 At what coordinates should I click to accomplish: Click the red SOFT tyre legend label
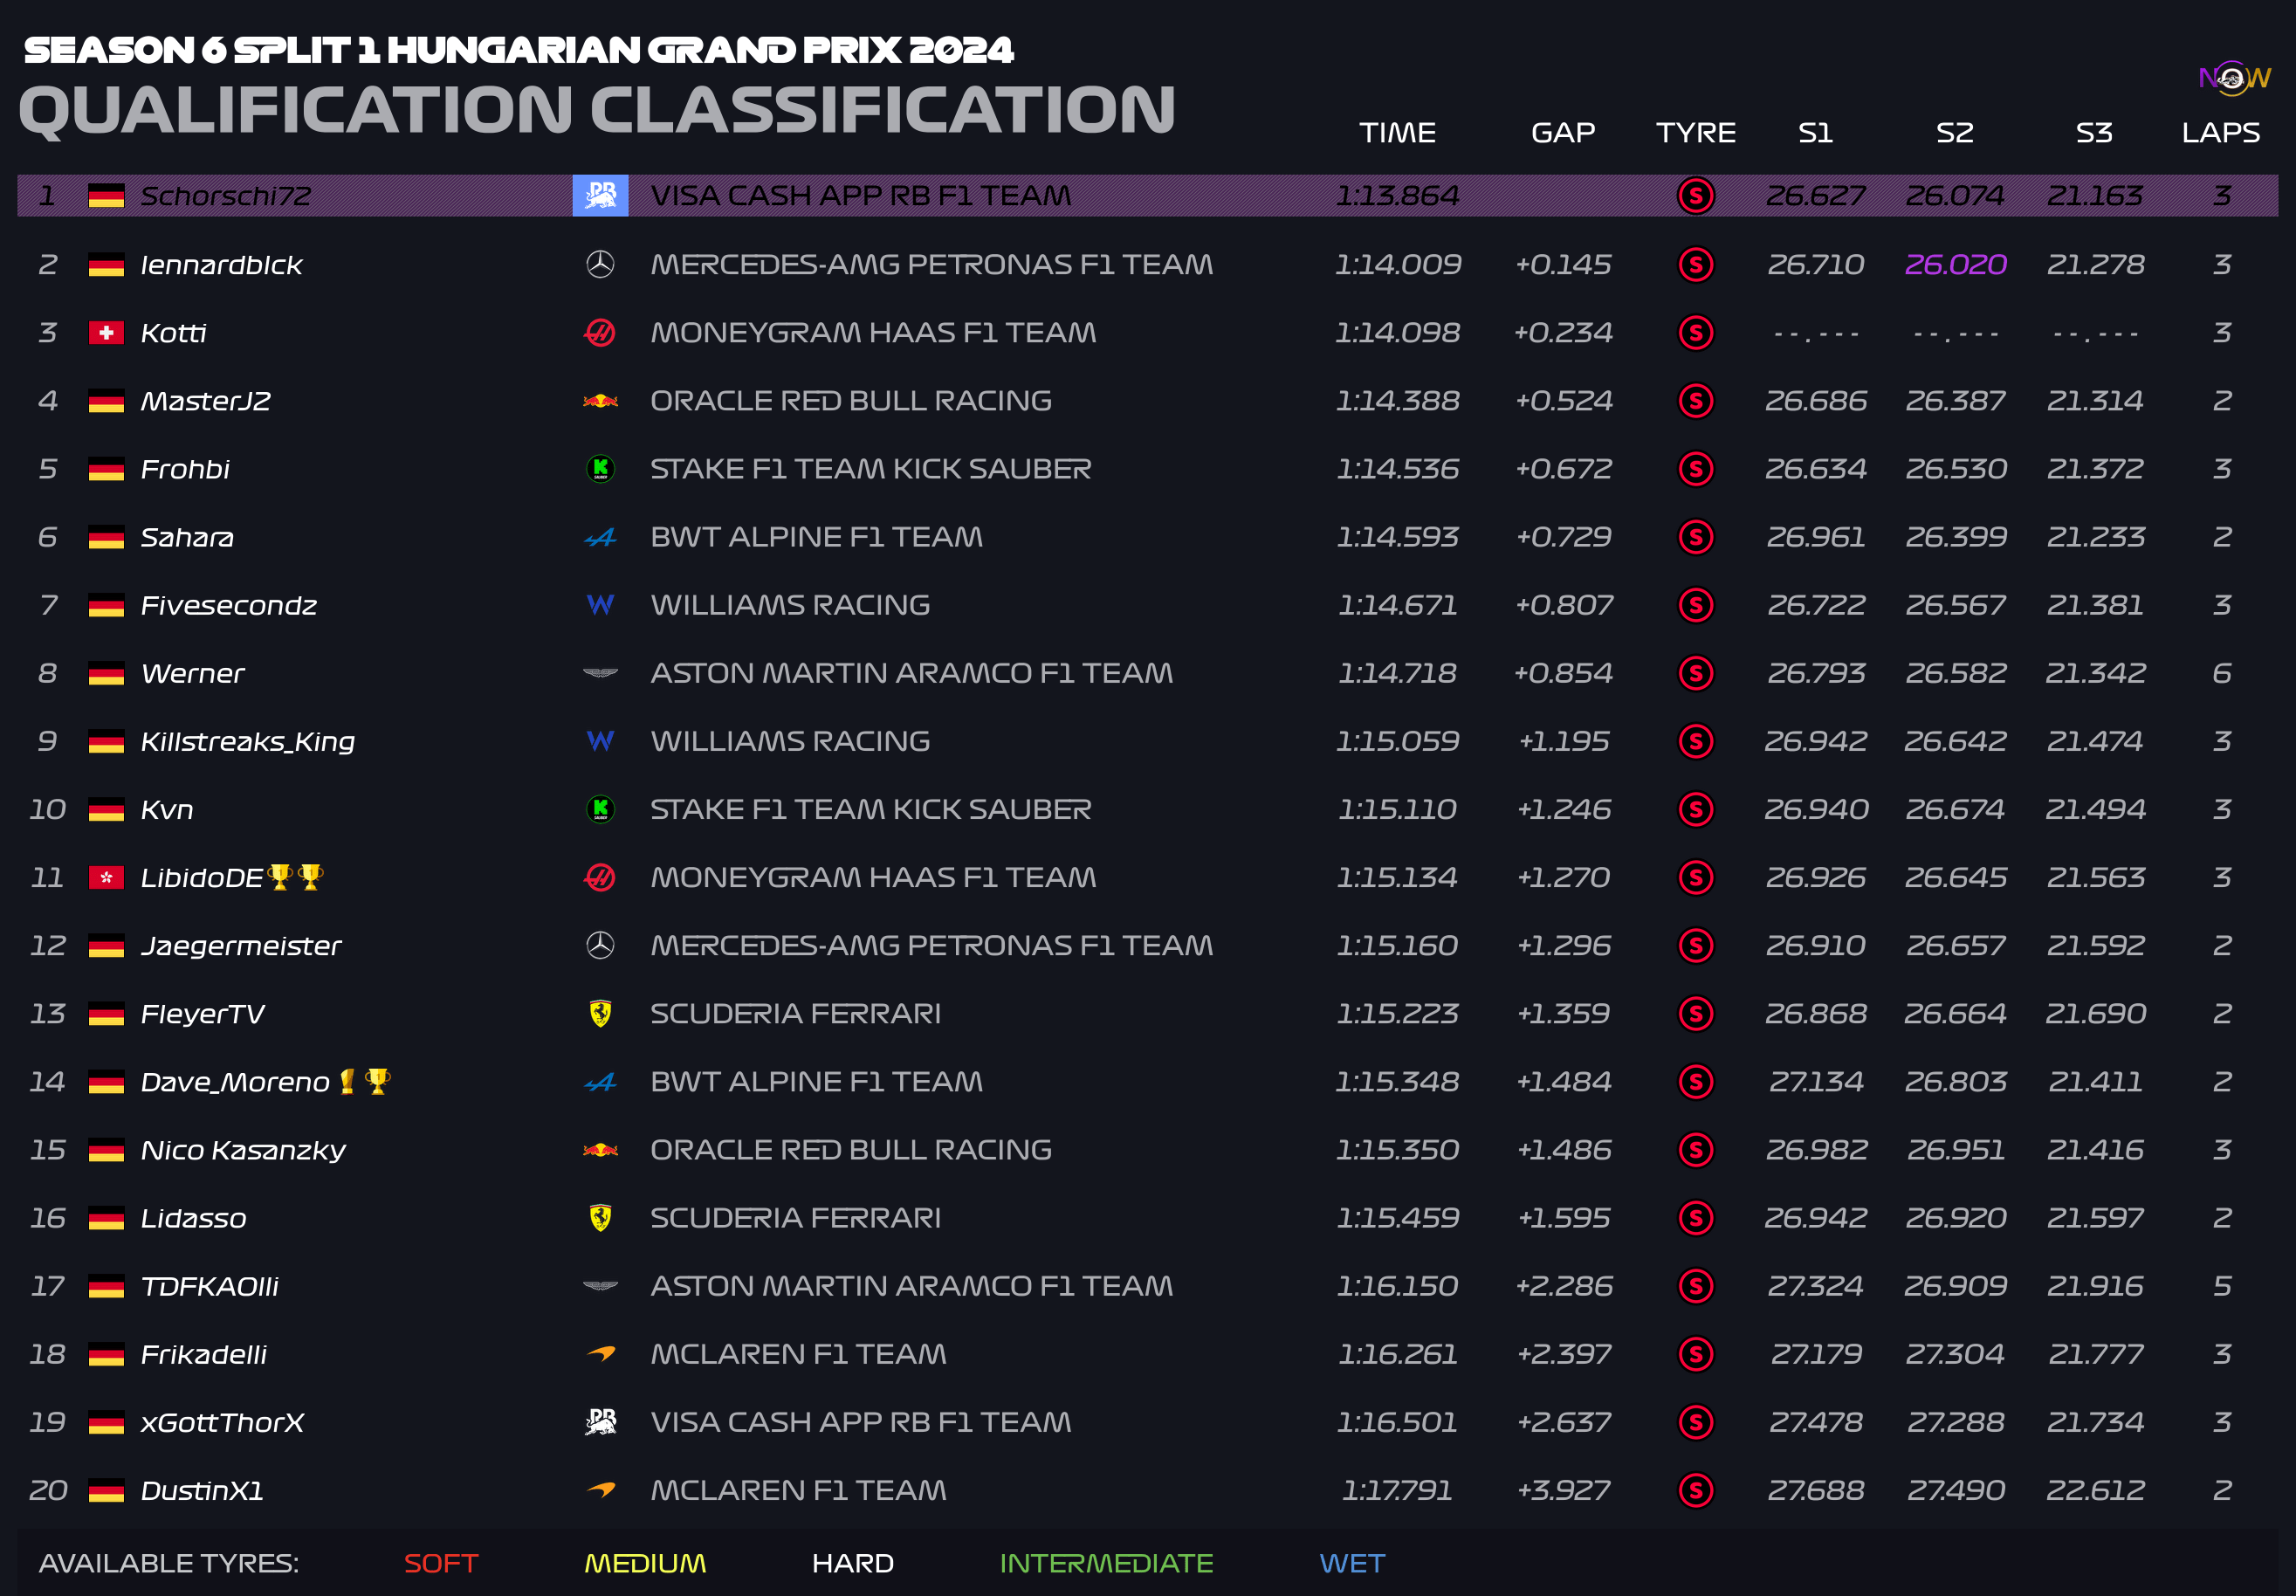(441, 1563)
